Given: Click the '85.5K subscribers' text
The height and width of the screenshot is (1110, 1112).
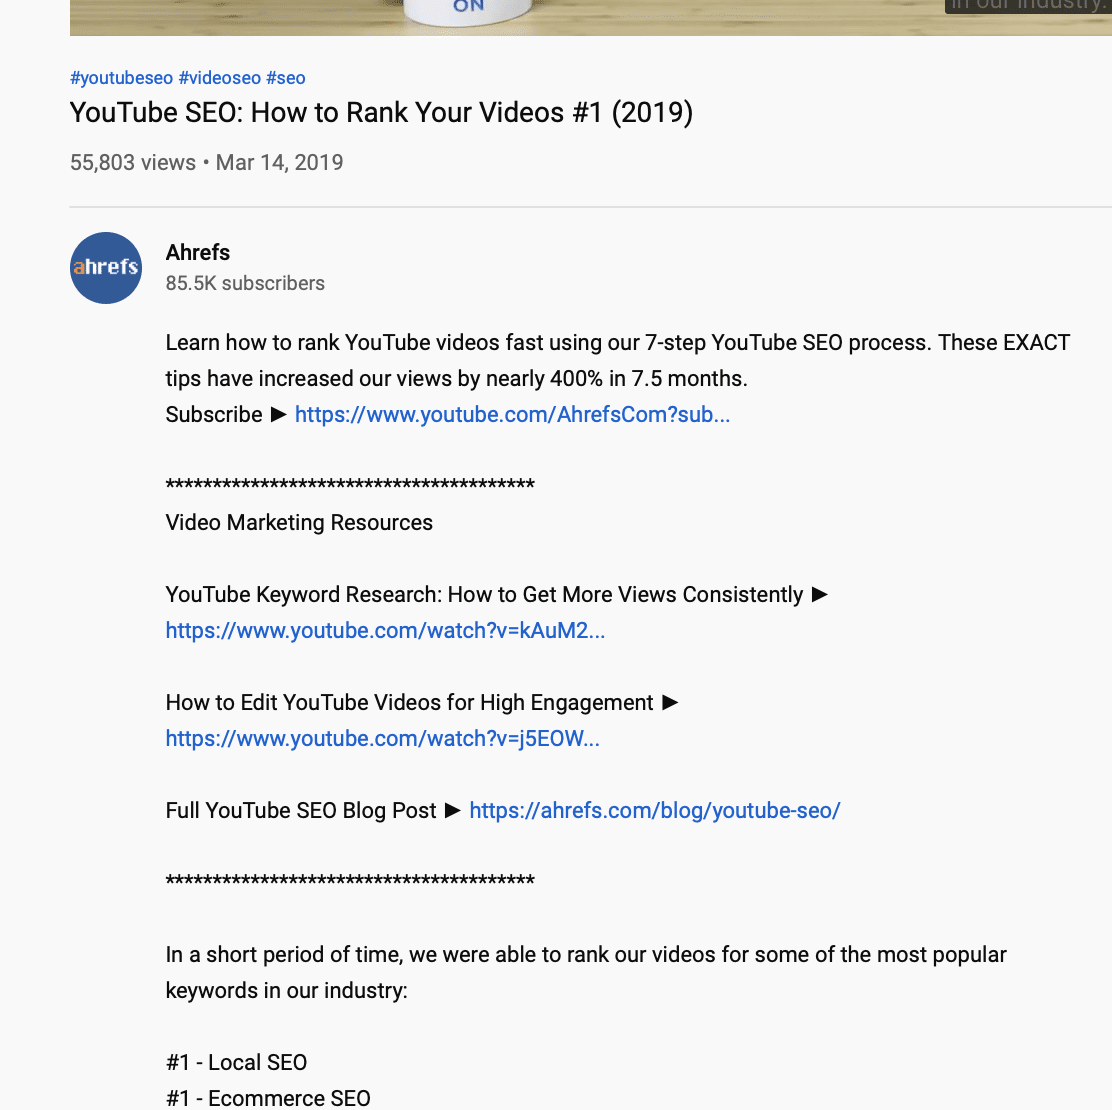Looking at the screenshot, I should click(245, 283).
